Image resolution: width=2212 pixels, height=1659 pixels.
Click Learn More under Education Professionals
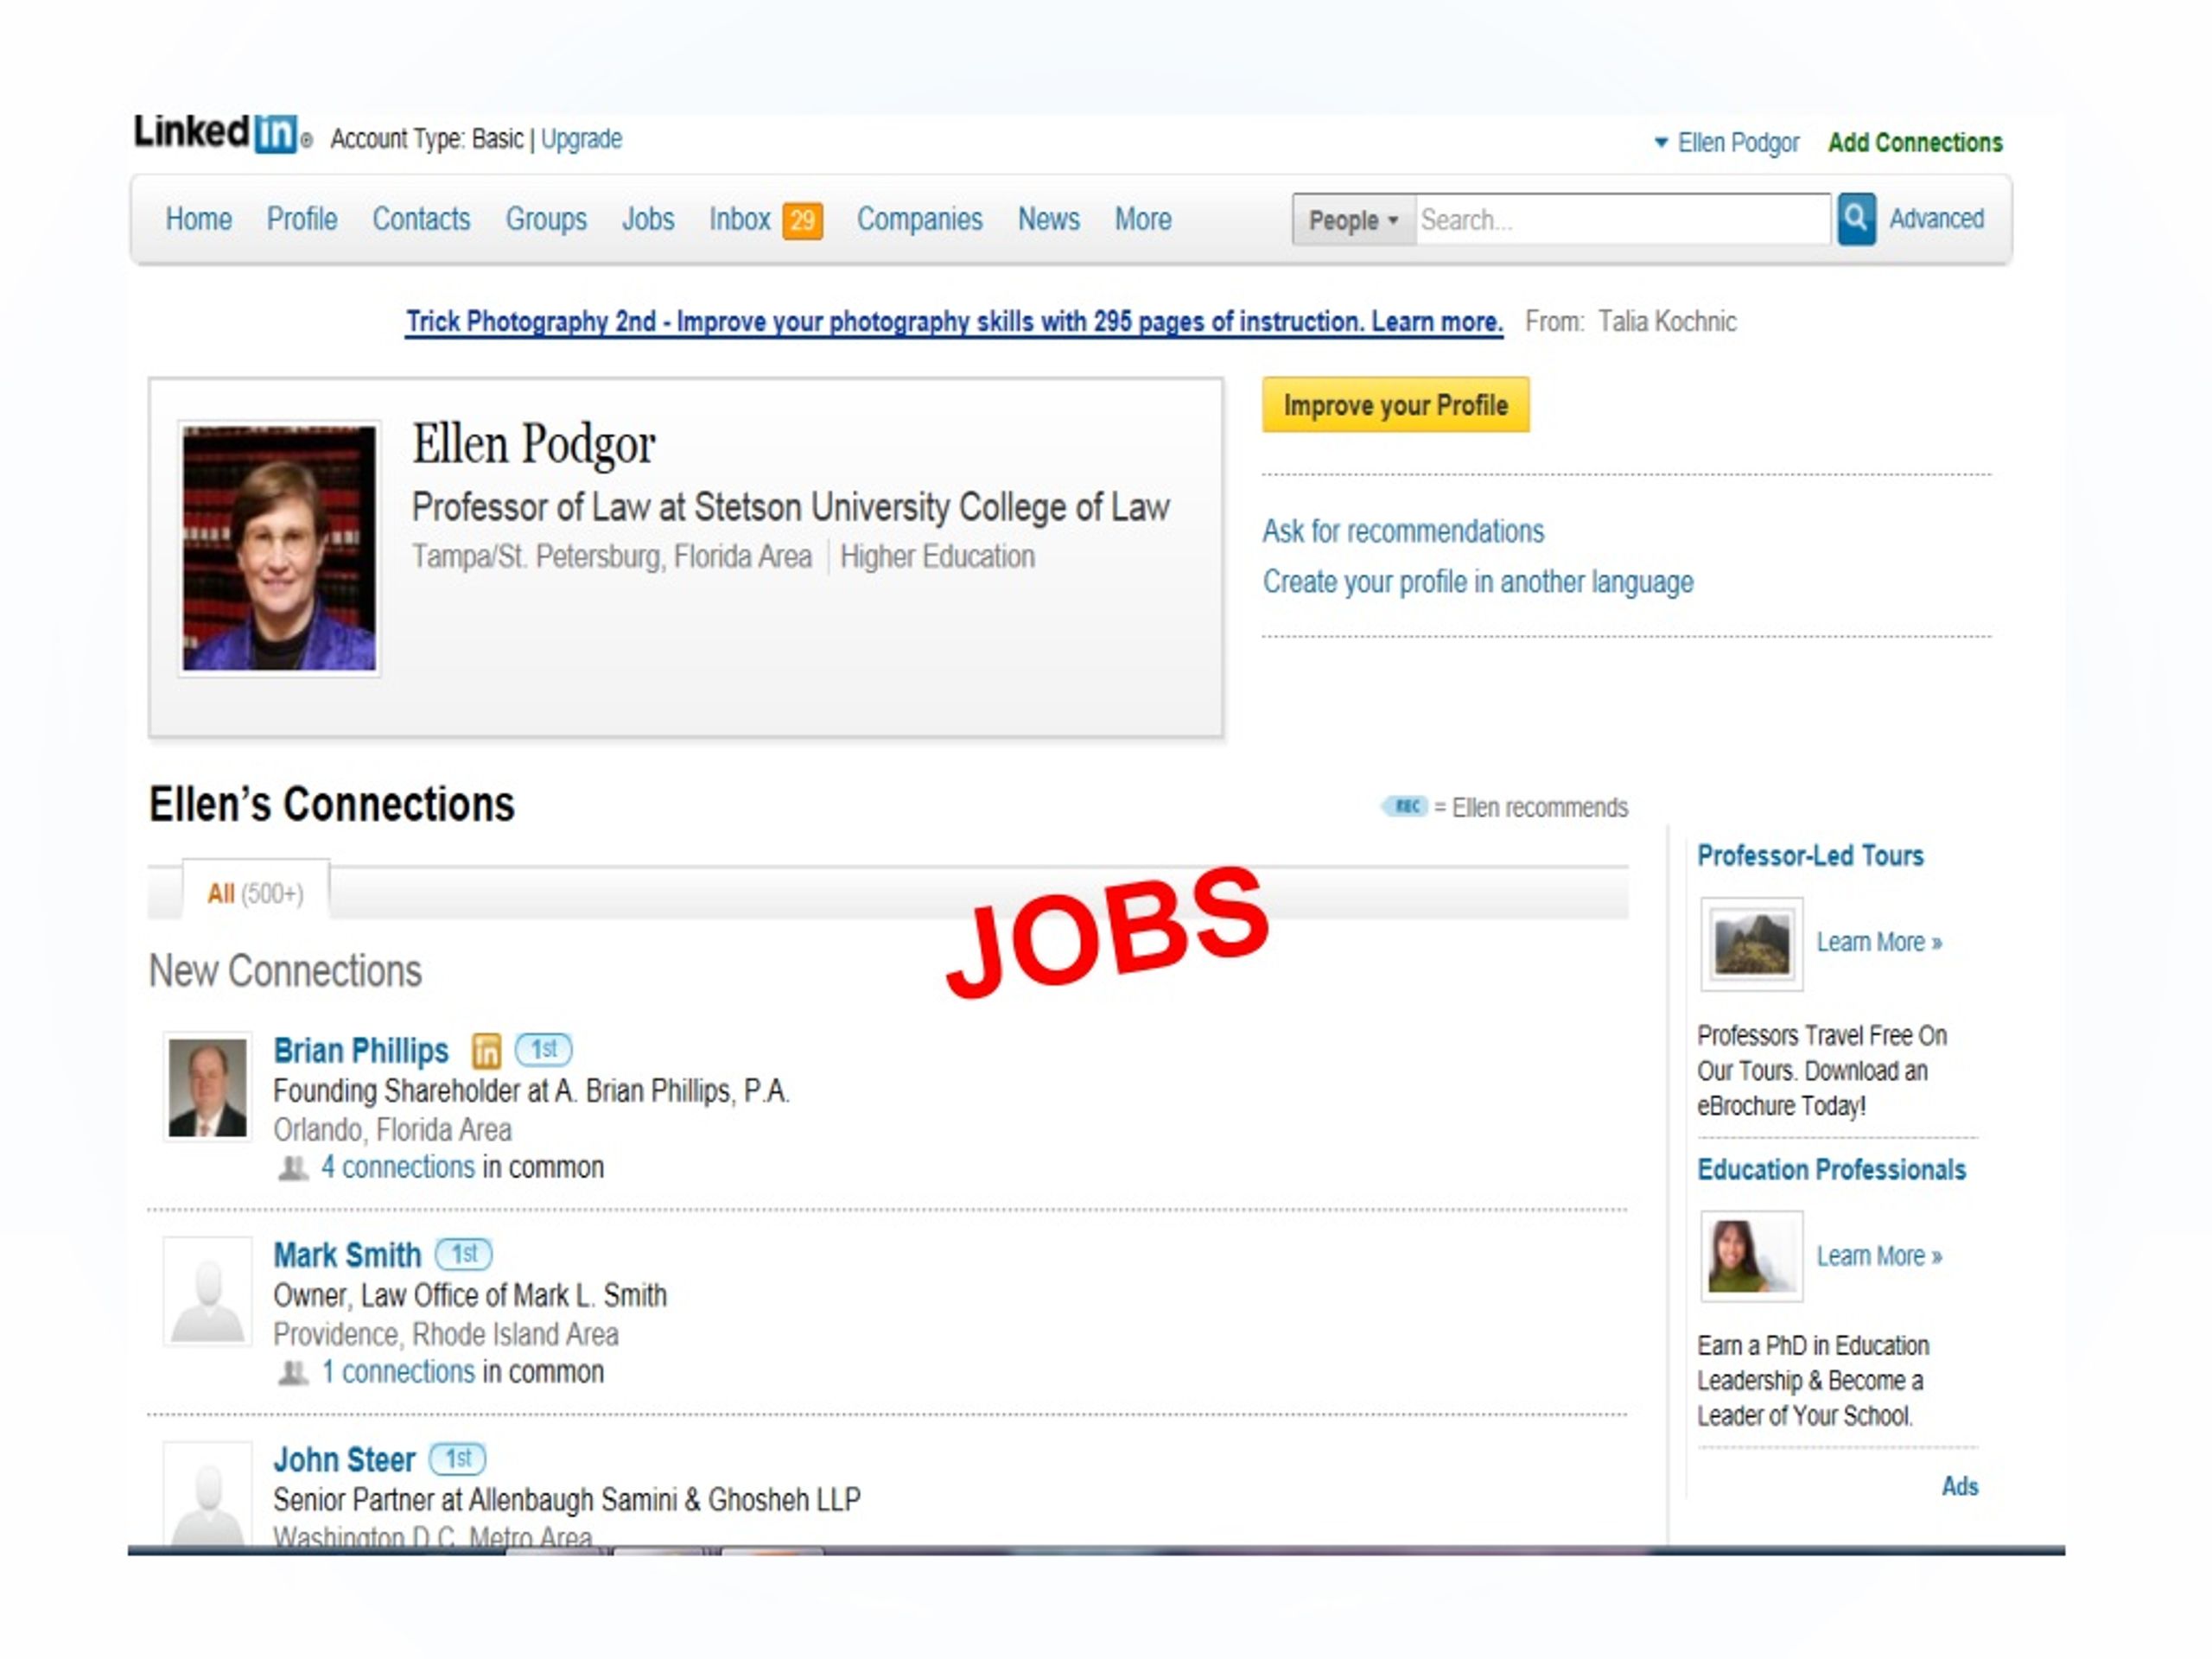1879,1257
